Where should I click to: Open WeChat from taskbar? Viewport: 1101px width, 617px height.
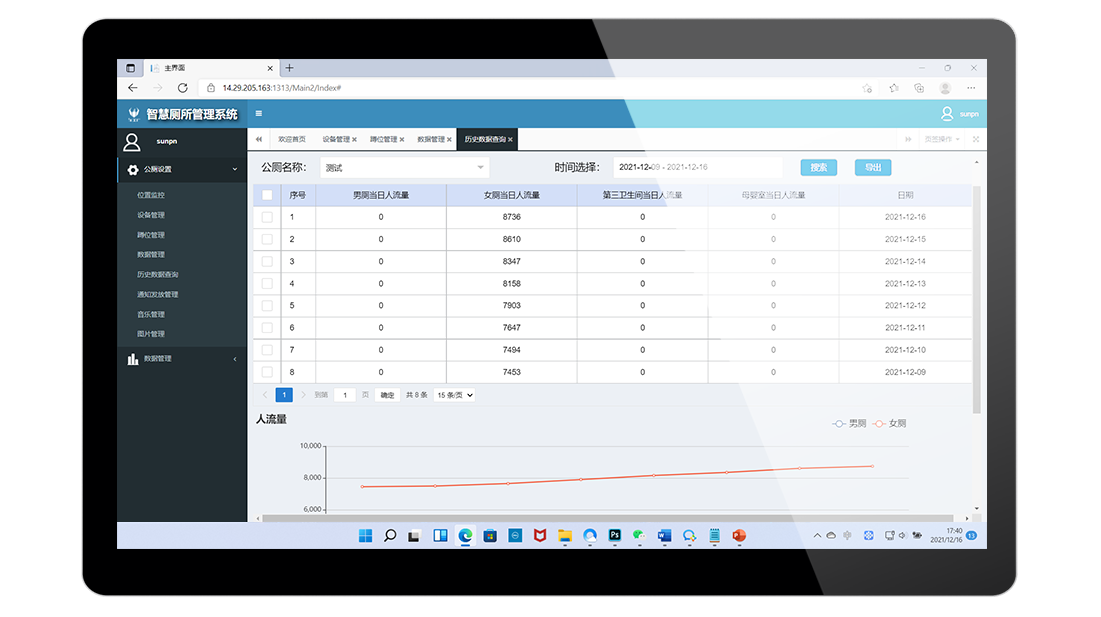[x=639, y=536]
